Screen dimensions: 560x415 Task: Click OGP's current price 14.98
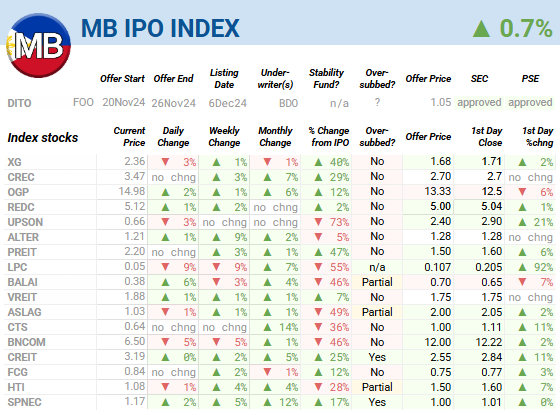pyautogui.click(x=132, y=191)
